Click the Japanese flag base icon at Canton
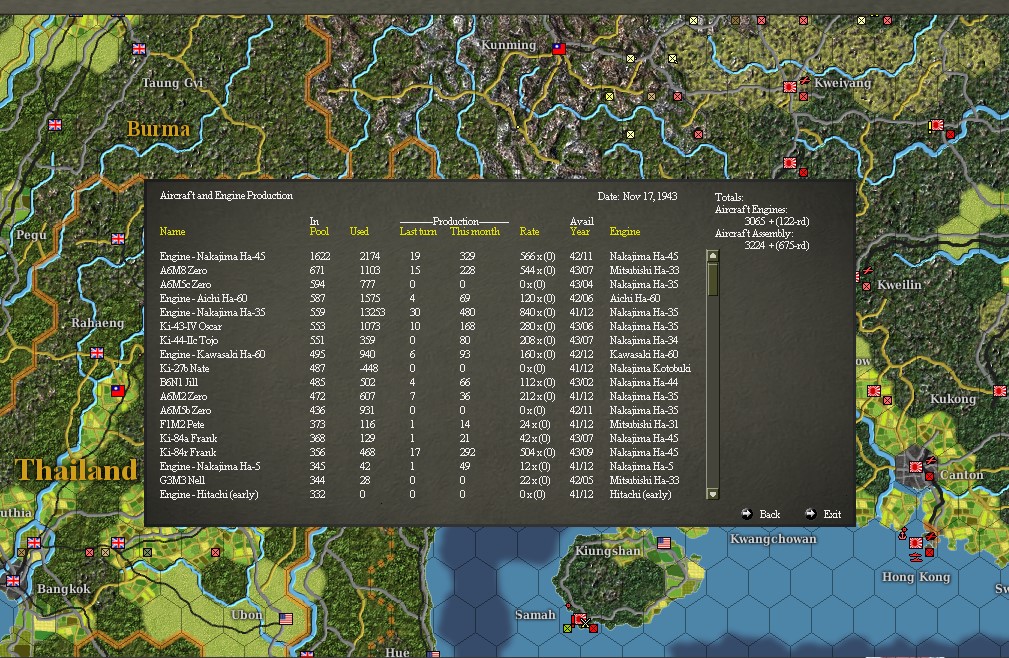This screenshot has height=658, width=1009. click(x=916, y=466)
